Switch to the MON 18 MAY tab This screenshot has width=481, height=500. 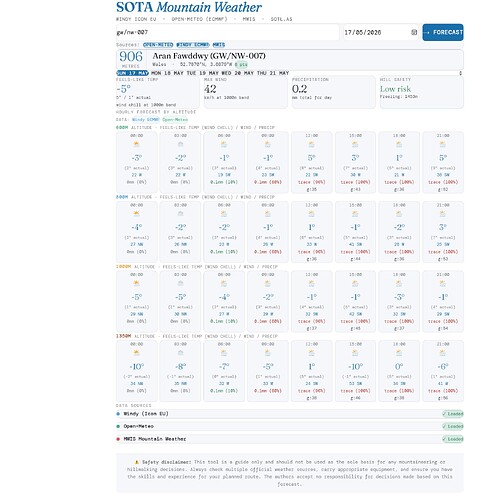(168, 73)
